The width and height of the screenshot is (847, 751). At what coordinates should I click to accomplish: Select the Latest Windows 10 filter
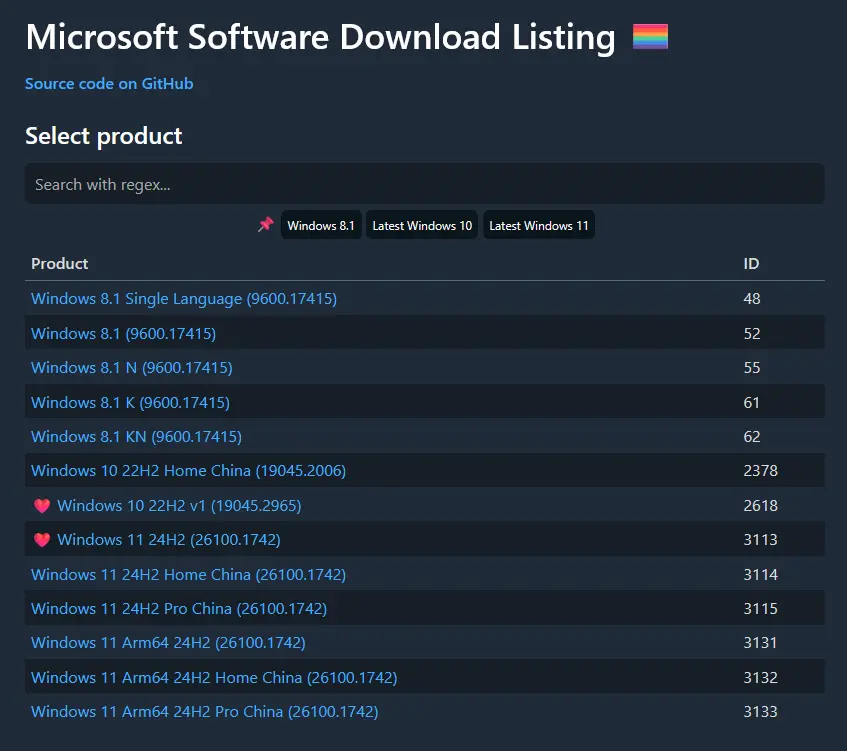click(x=422, y=226)
